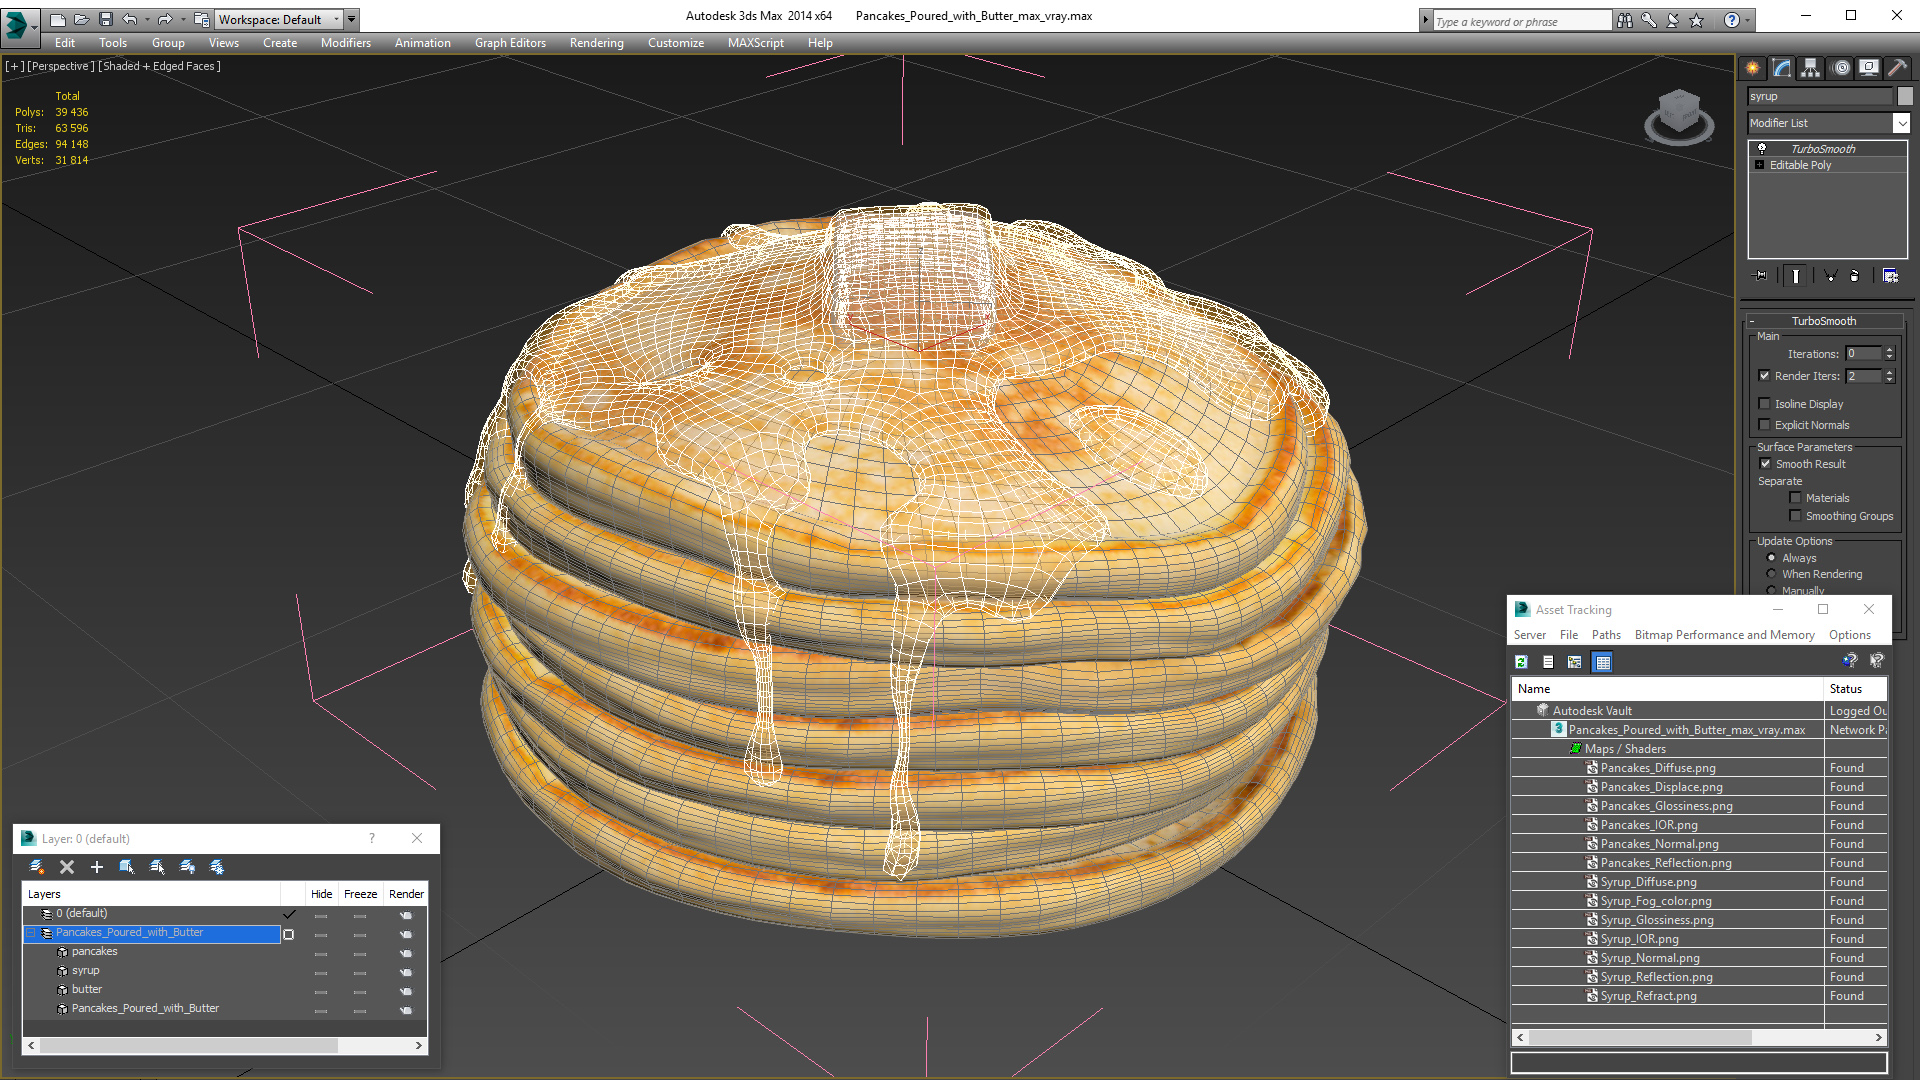This screenshot has width=1920, height=1080.
Task: Click Make Unique icon in modifier stack
Action: [x=1830, y=276]
